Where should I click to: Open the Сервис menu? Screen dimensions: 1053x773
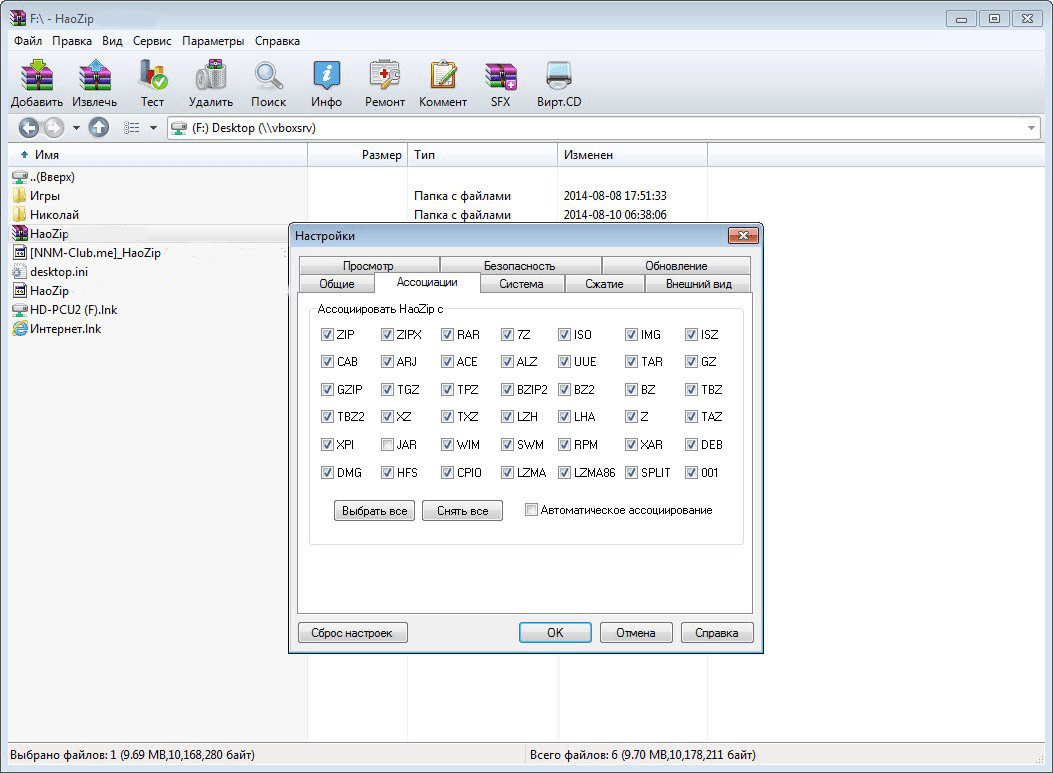152,41
